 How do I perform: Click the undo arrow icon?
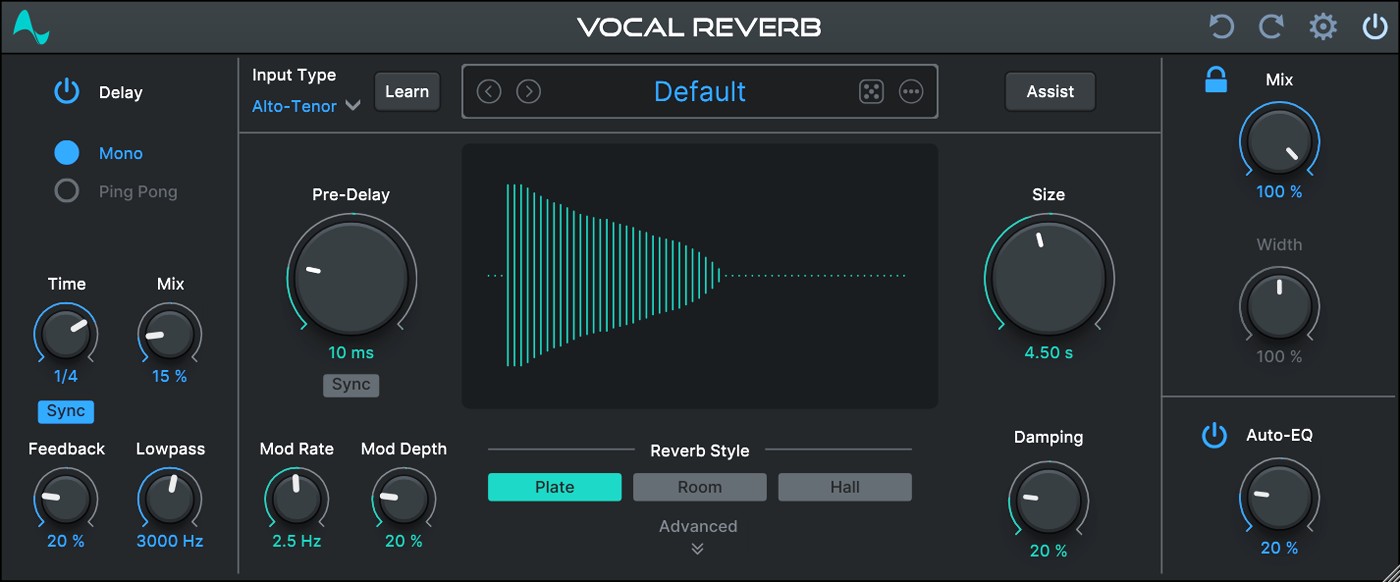click(x=1221, y=27)
